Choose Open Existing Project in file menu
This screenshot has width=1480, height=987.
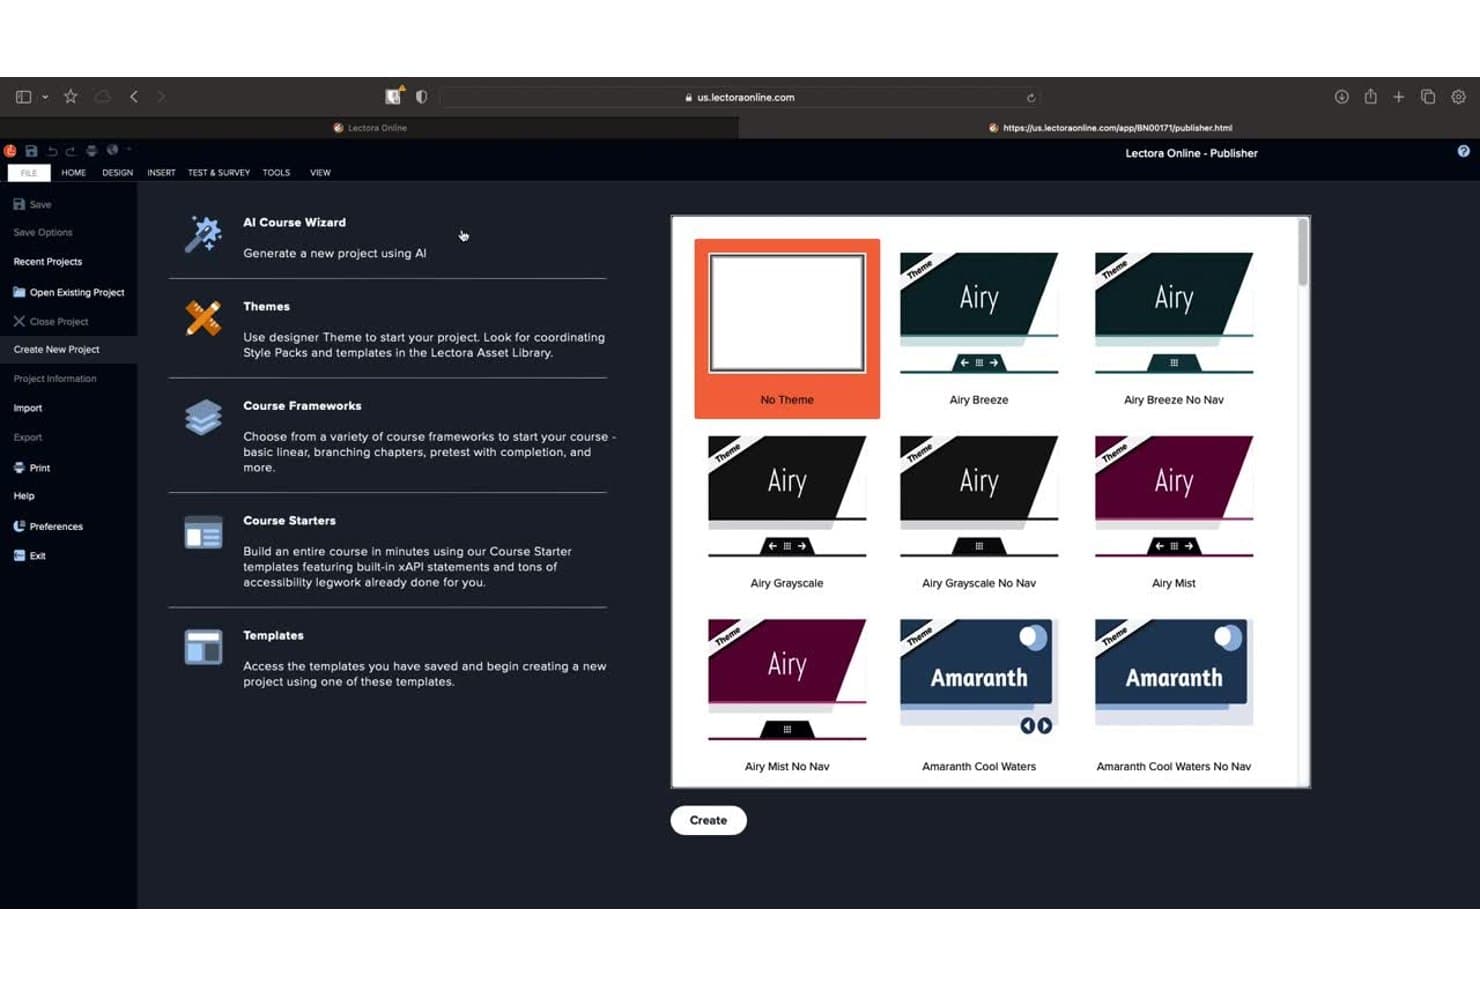pos(69,292)
